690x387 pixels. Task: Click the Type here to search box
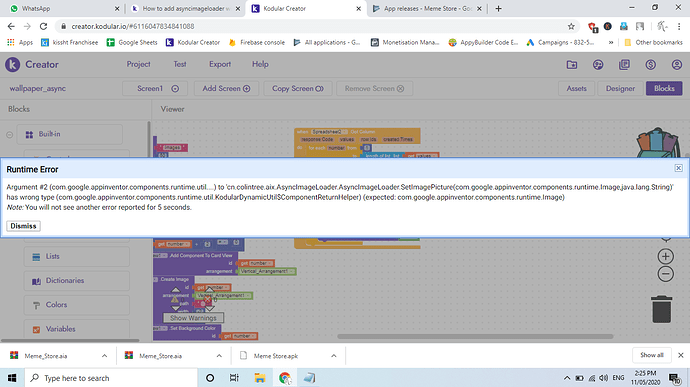tap(110, 378)
